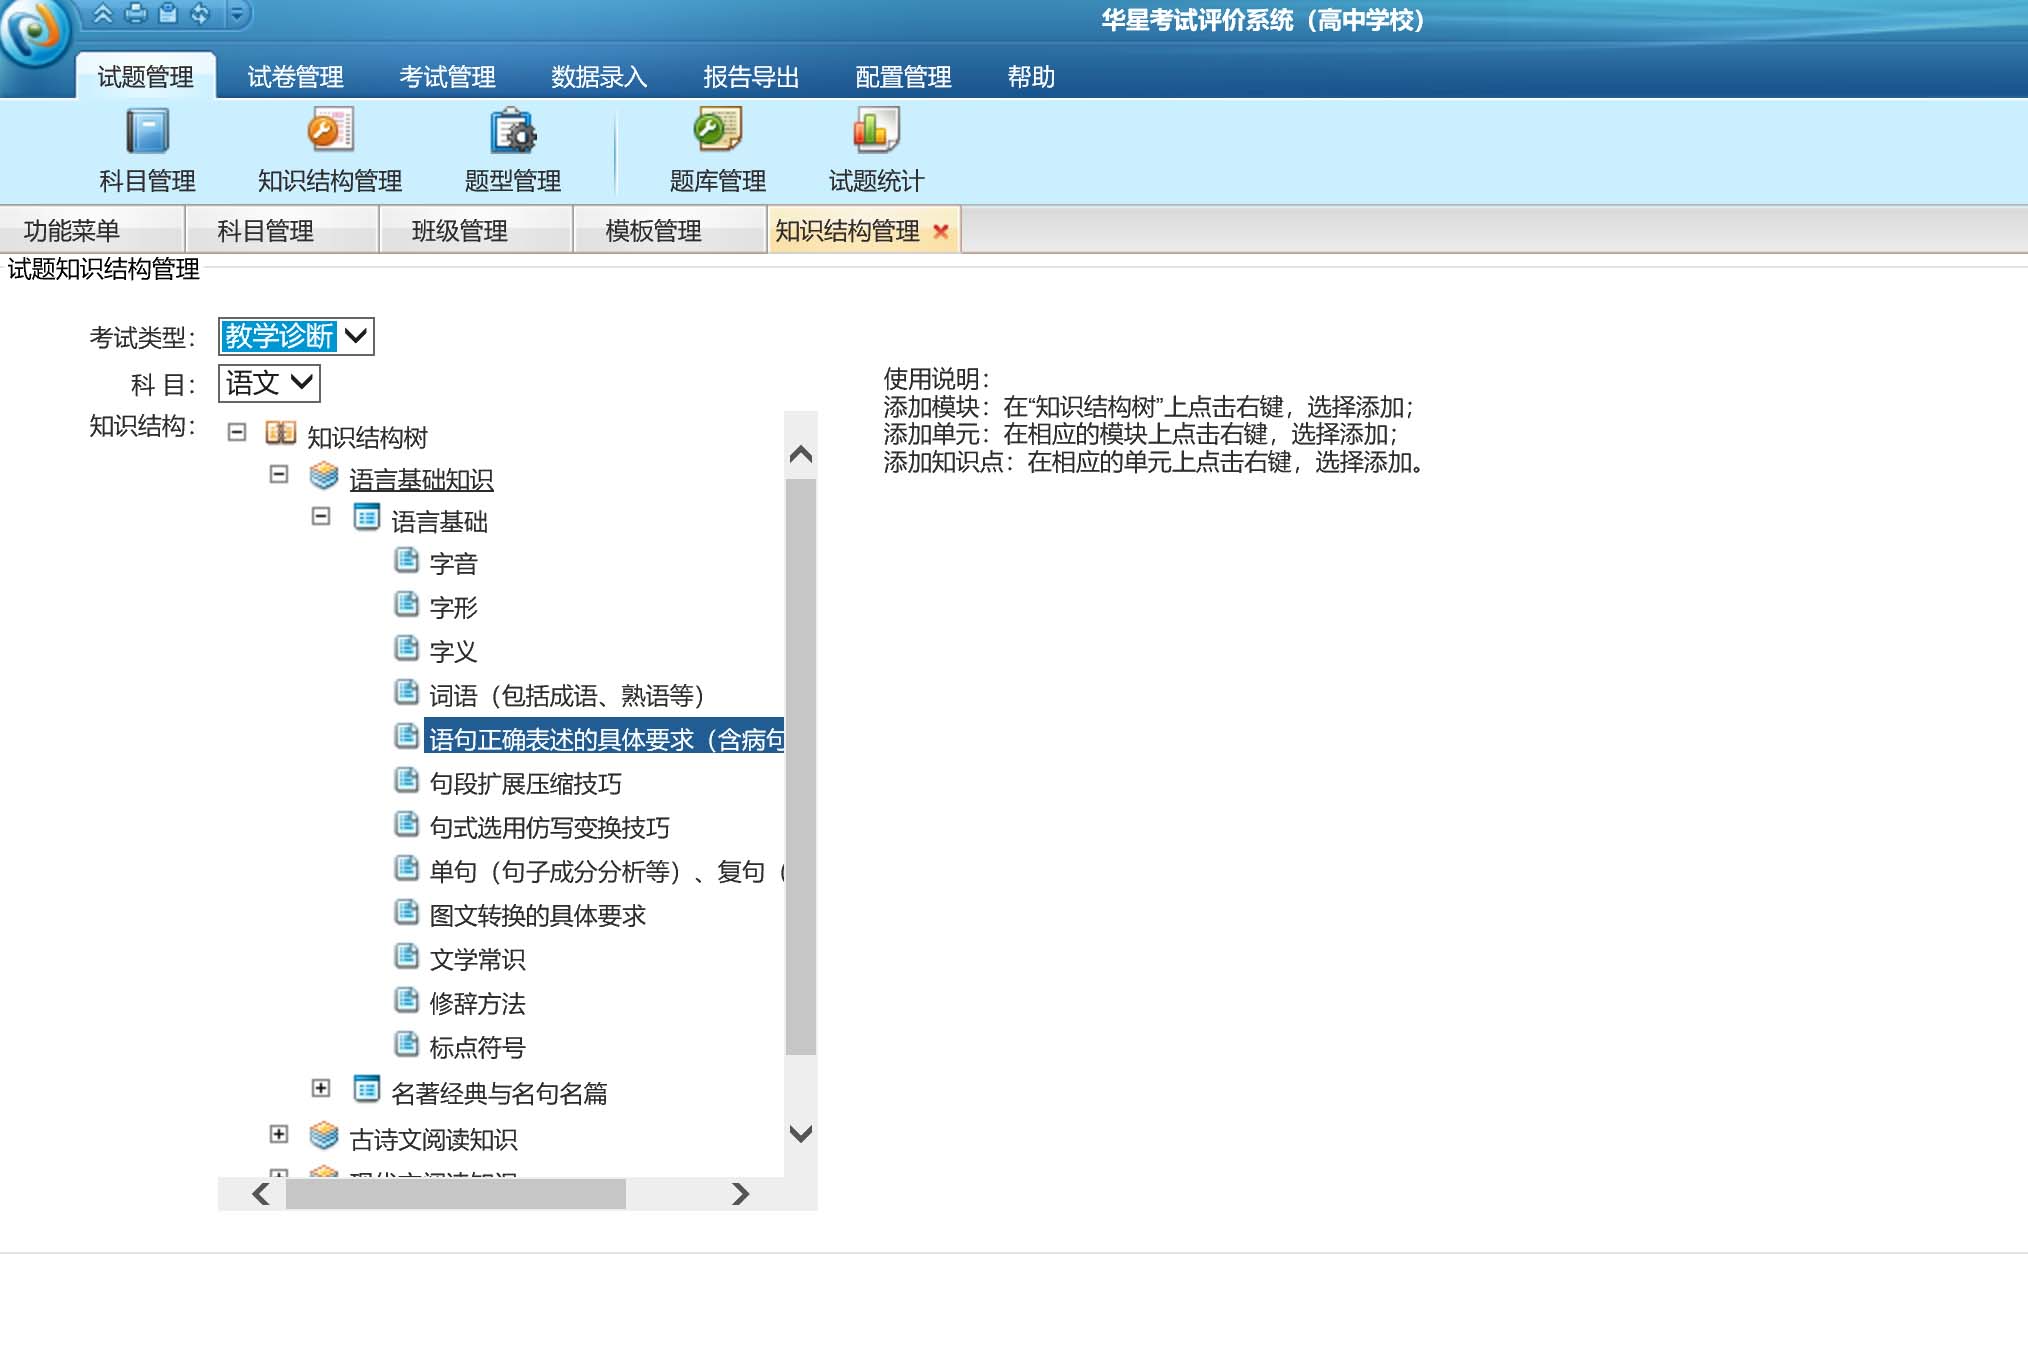
Task: Open the 考试类型 dropdown showing 教学诊断
Action: point(296,336)
